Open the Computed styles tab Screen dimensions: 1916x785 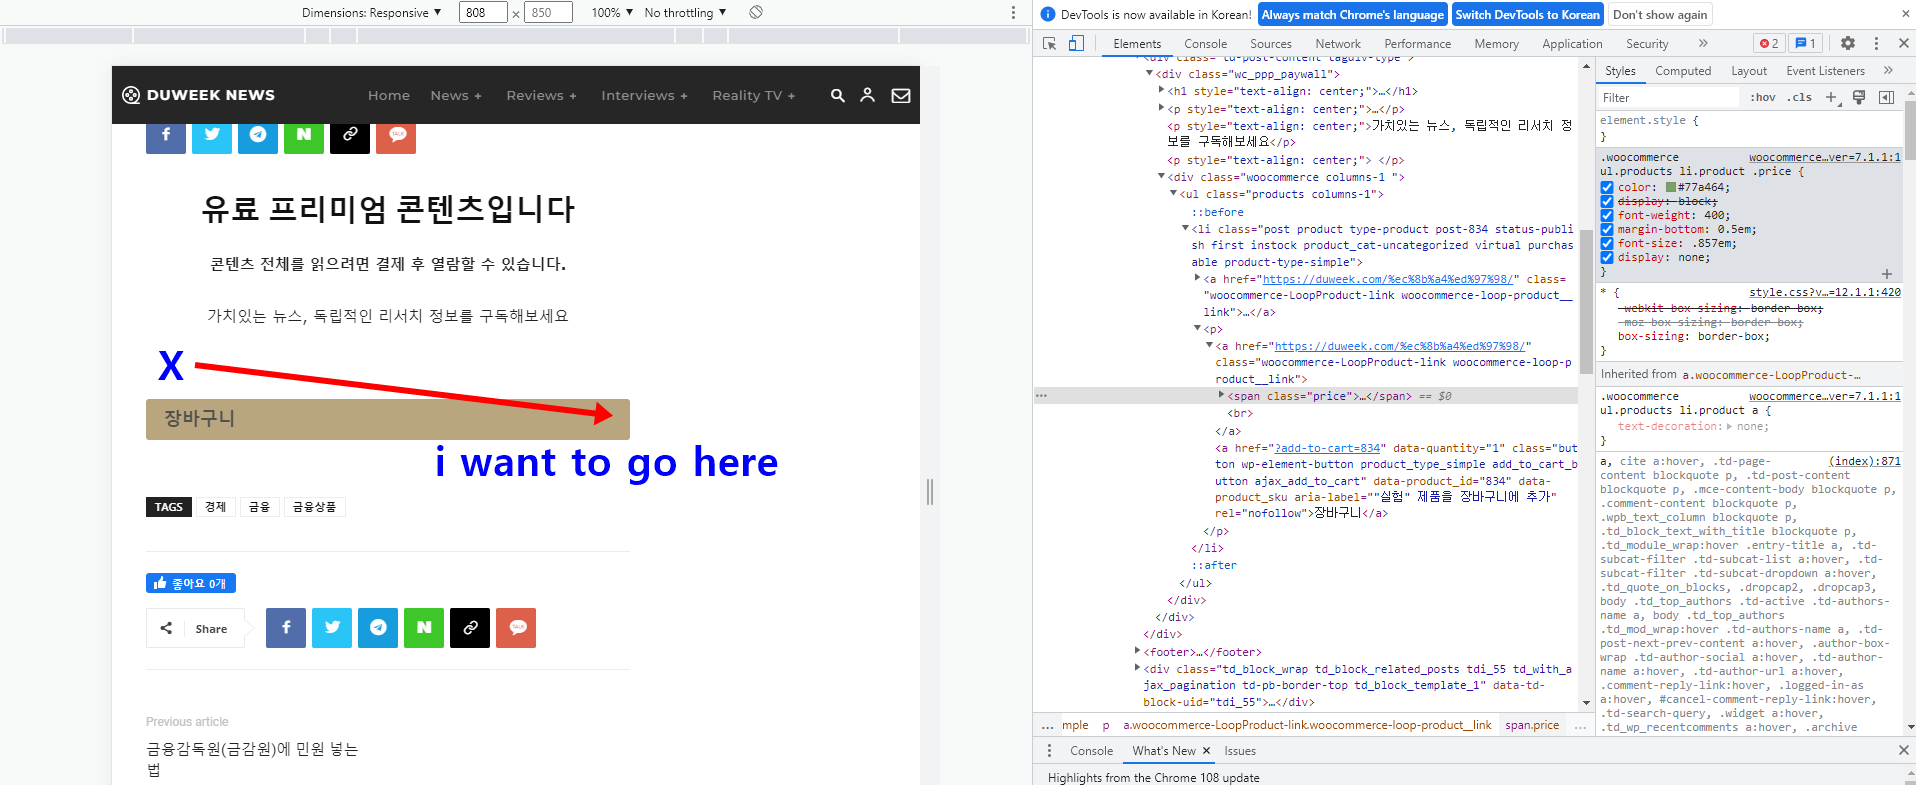(1683, 71)
